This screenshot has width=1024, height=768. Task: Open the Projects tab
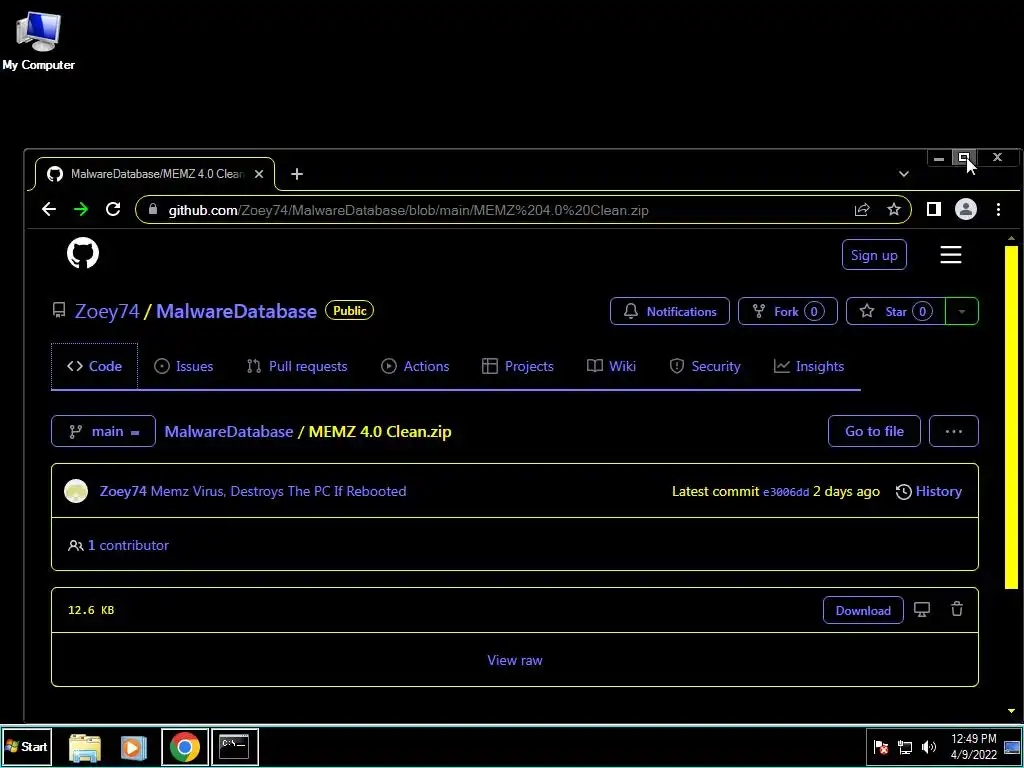click(518, 366)
